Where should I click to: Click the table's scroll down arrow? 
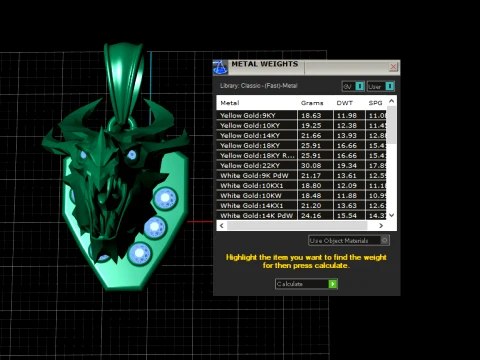pos(392,215)
